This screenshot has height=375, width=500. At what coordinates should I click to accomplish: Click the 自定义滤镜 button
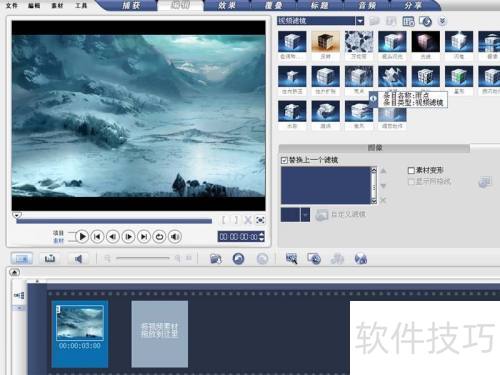[x=341, y=215]
